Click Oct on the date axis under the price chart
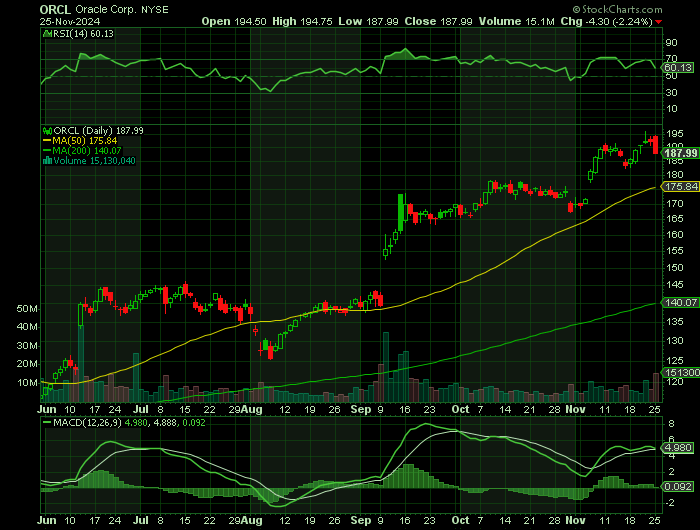 (460, 409)
